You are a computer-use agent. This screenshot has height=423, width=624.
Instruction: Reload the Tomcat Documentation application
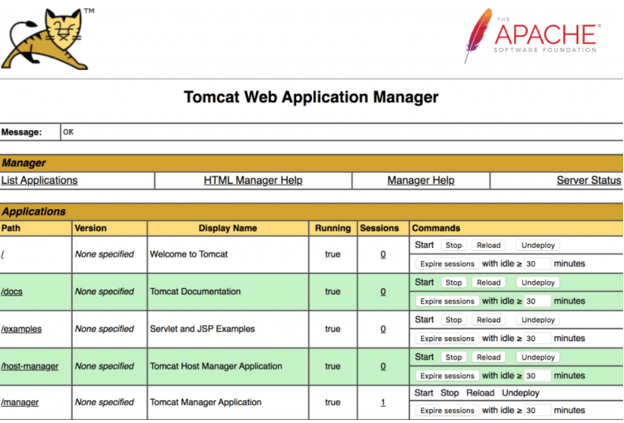click(488, 283)
